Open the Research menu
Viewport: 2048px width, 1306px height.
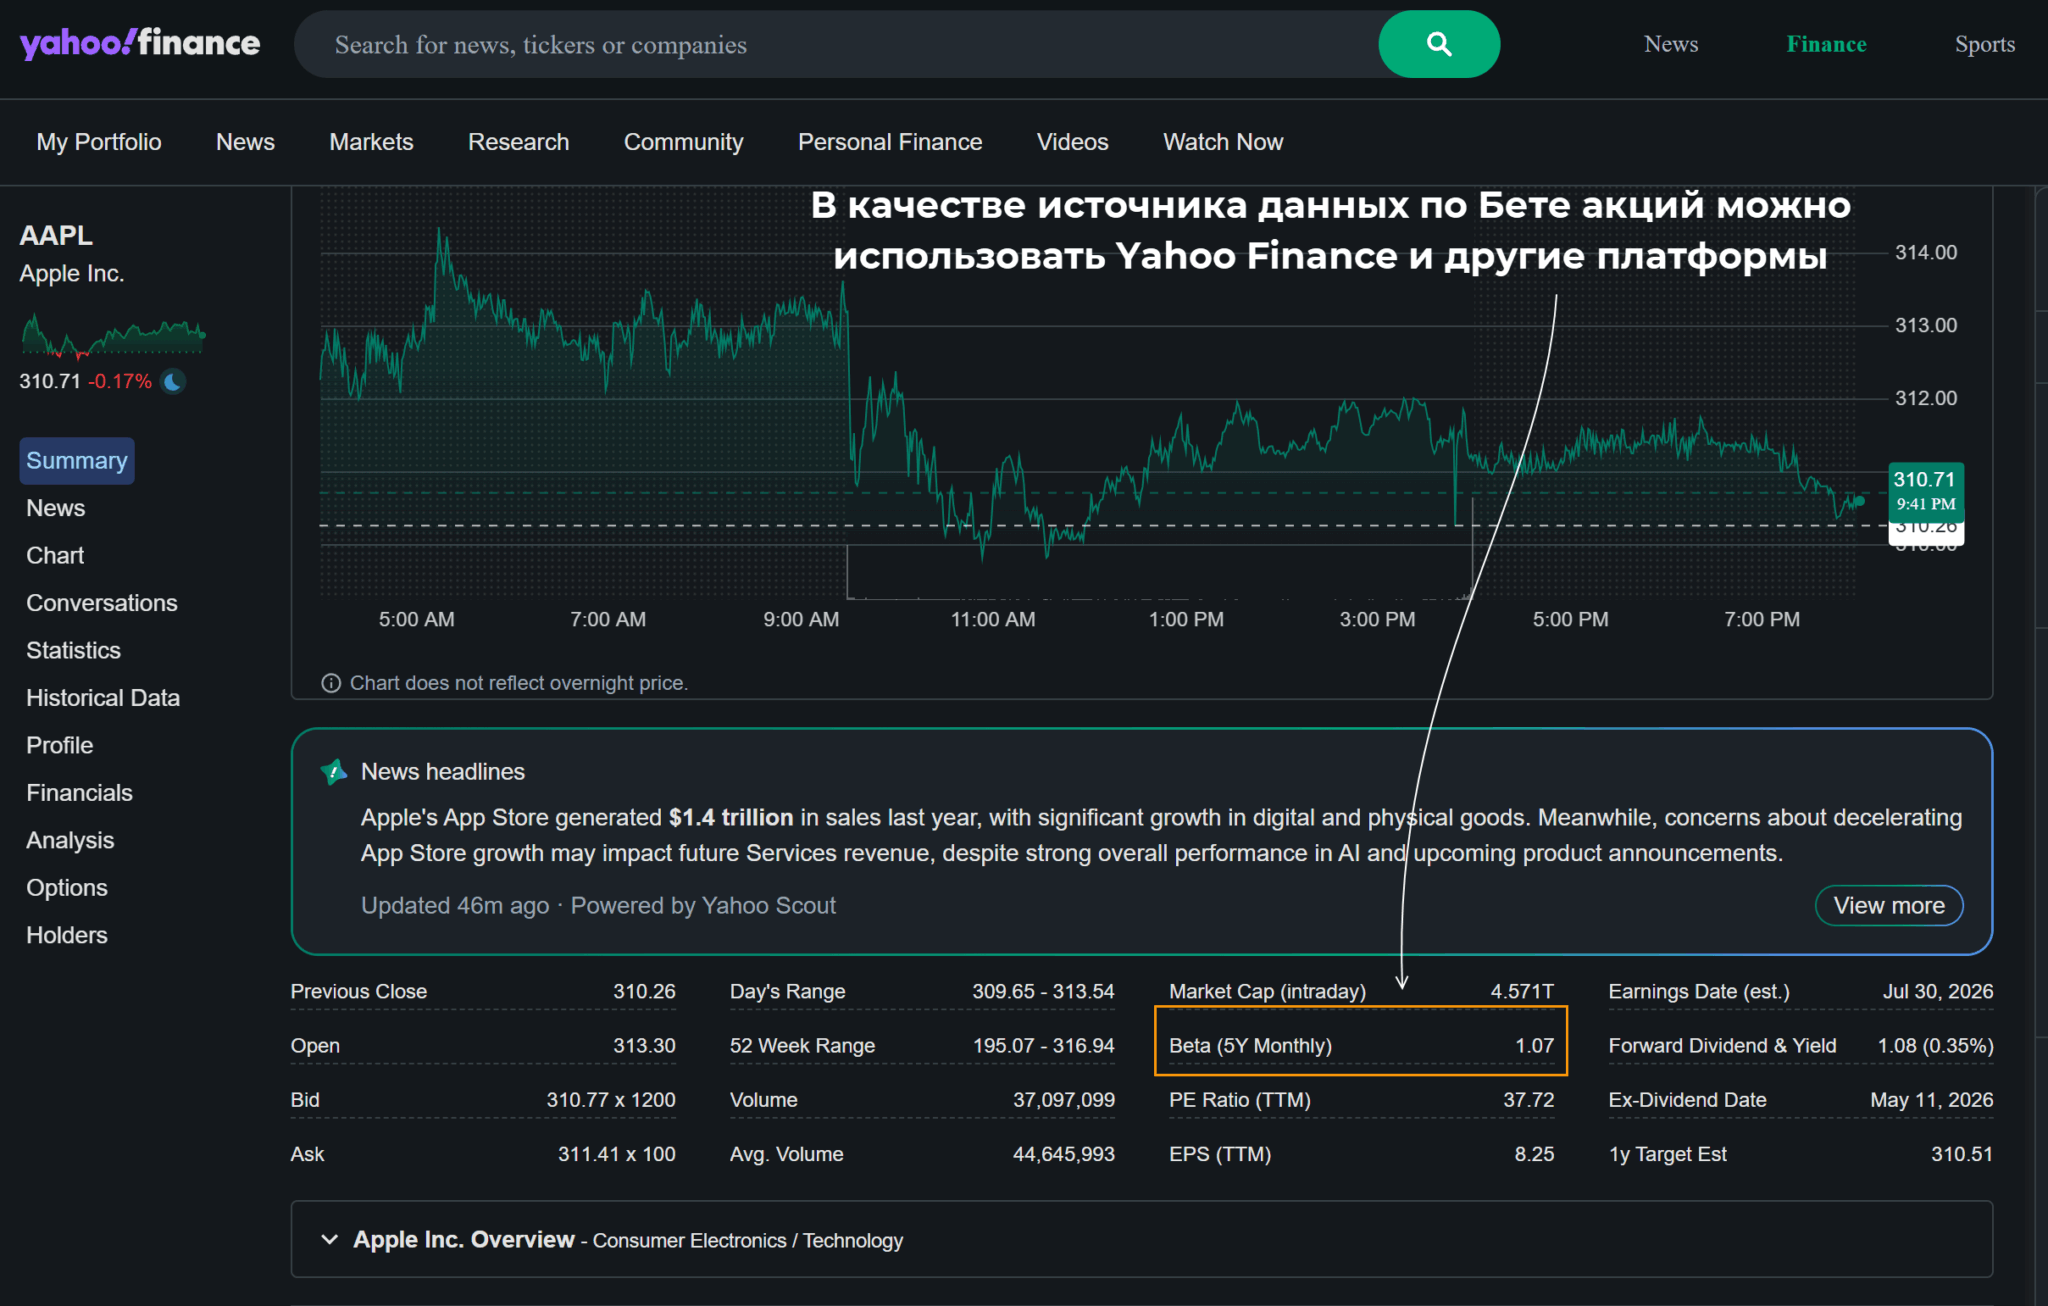pyautogui.click(x=518, y=142)
